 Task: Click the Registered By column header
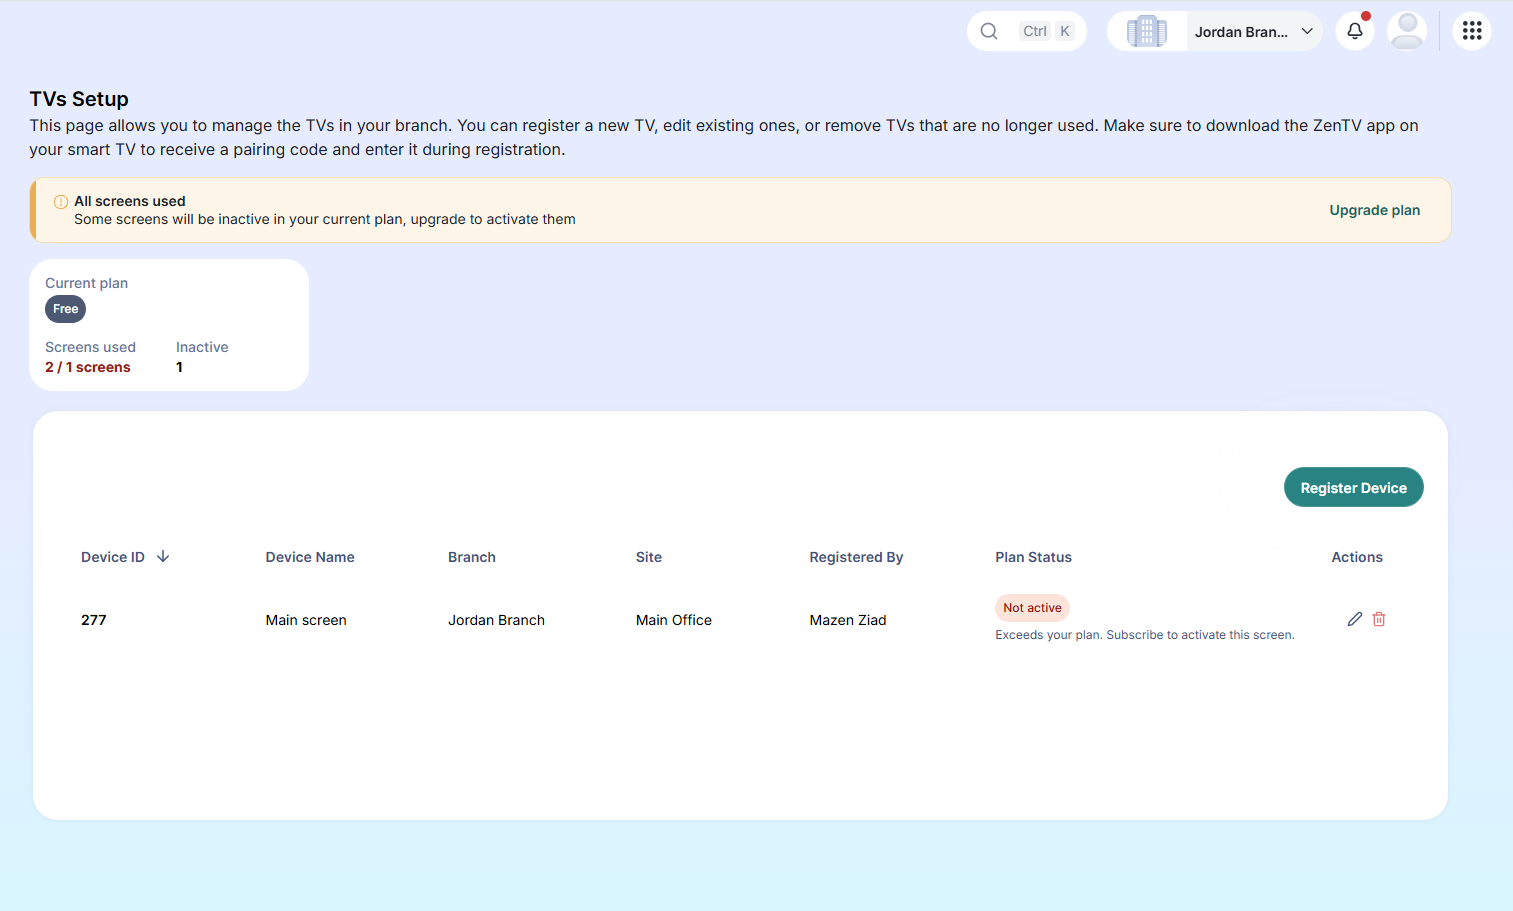point(856,557)
